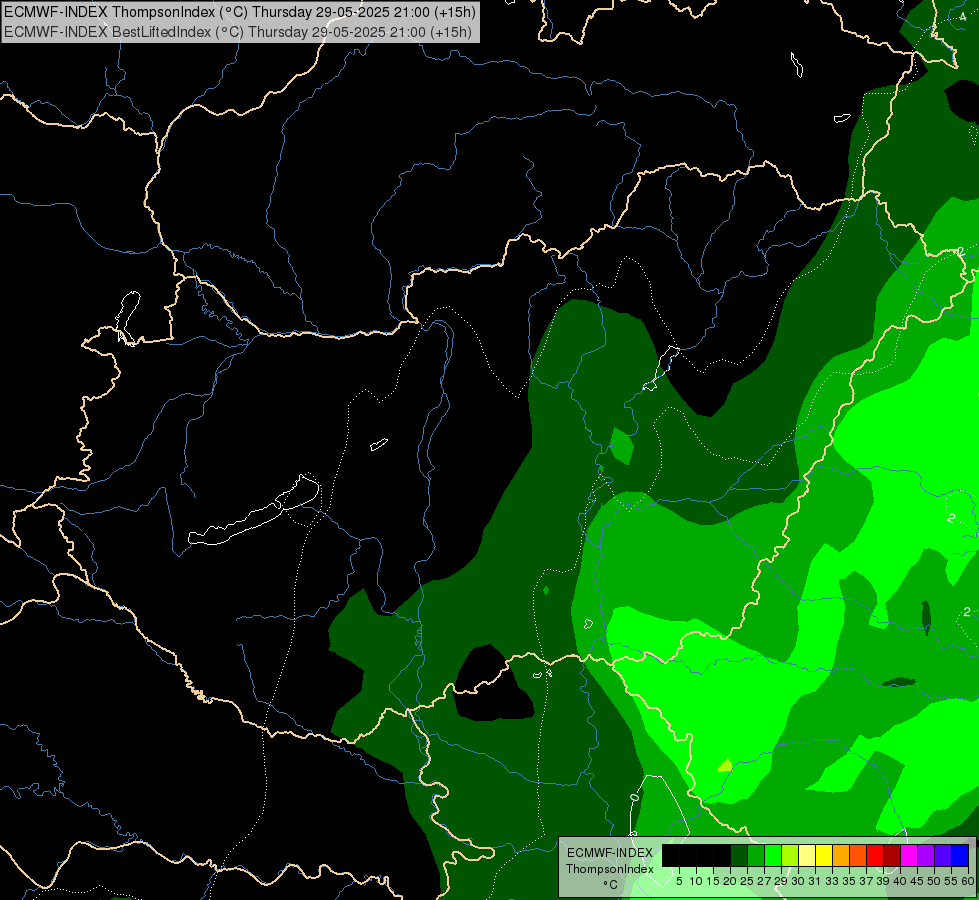Image resolution: width=979 pixels, height=900 pixels.
Task: Click the dark green 20-25 legend swatch
Action: point(739,855)
